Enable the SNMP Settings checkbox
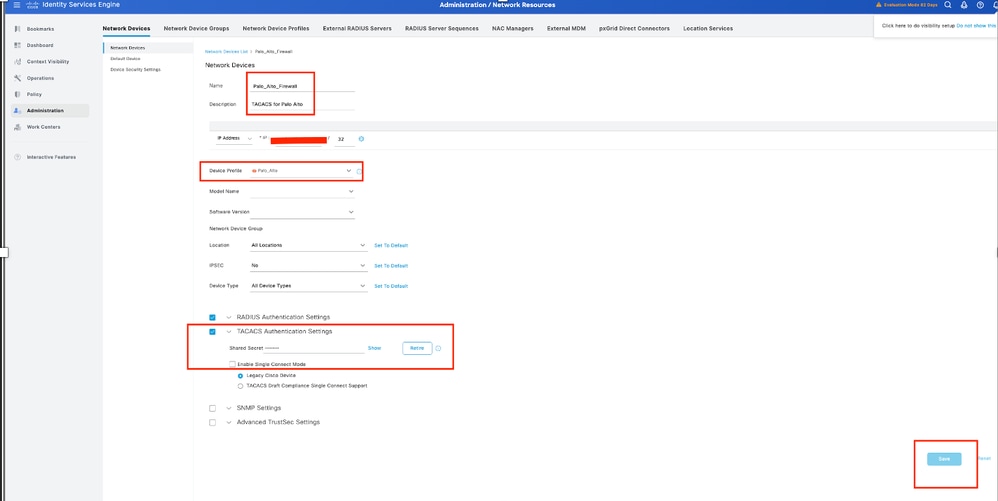The image size is (998, 501). pyautogui.click(x=213, y=408)
